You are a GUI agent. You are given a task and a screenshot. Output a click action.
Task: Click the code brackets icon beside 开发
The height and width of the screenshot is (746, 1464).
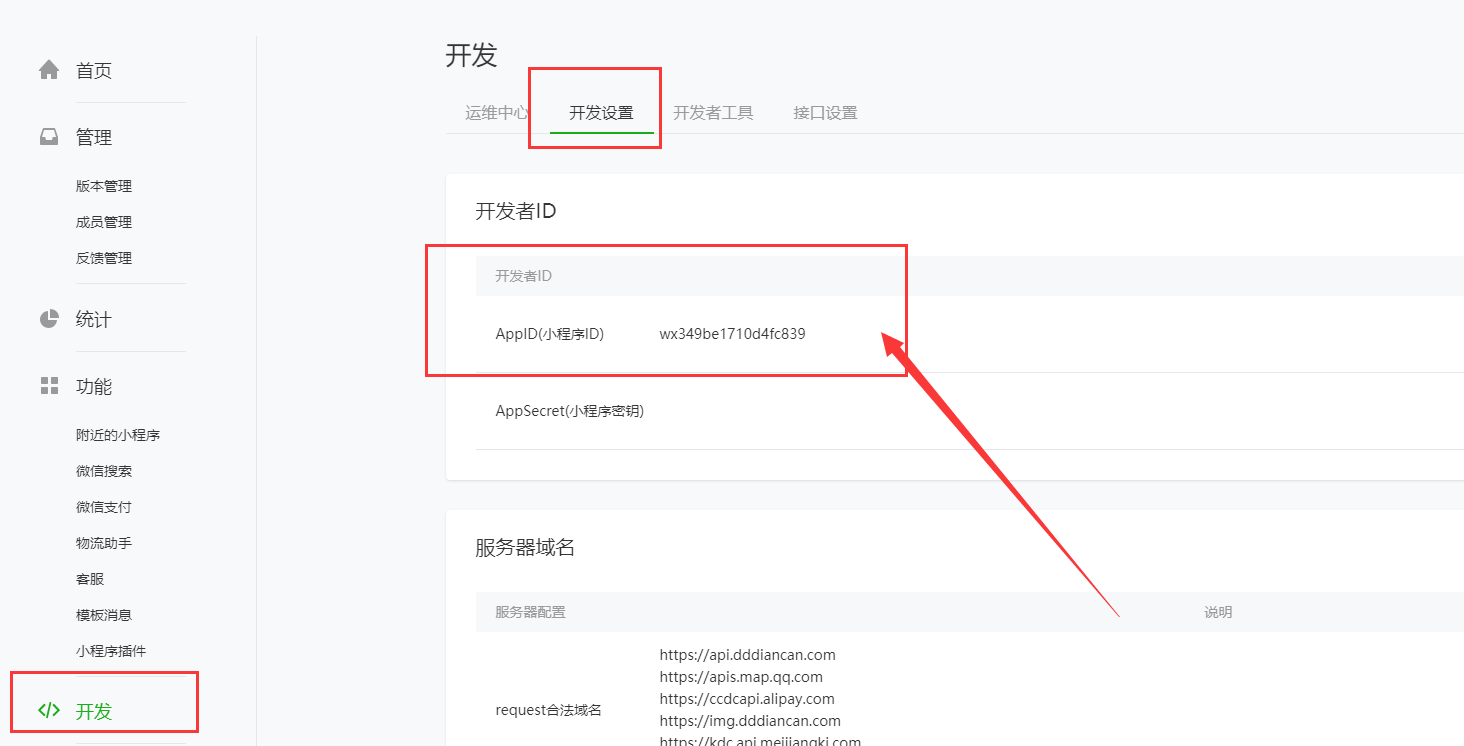[x=49, y=711]
